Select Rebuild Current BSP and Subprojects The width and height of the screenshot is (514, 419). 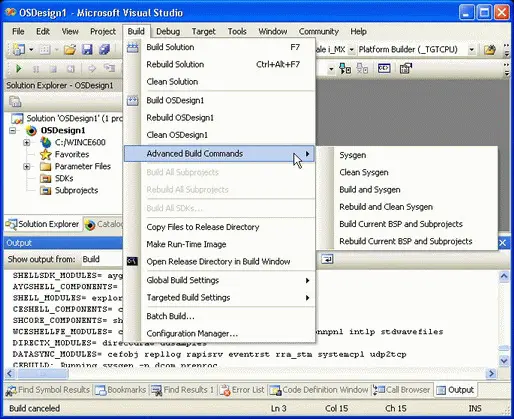[407, 241]
